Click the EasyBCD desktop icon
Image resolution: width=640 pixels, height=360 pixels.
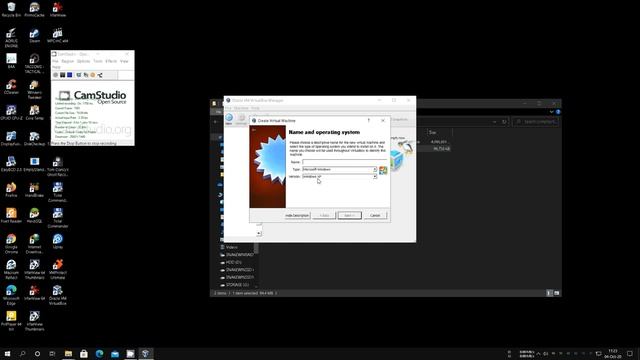tap(11, 164)
